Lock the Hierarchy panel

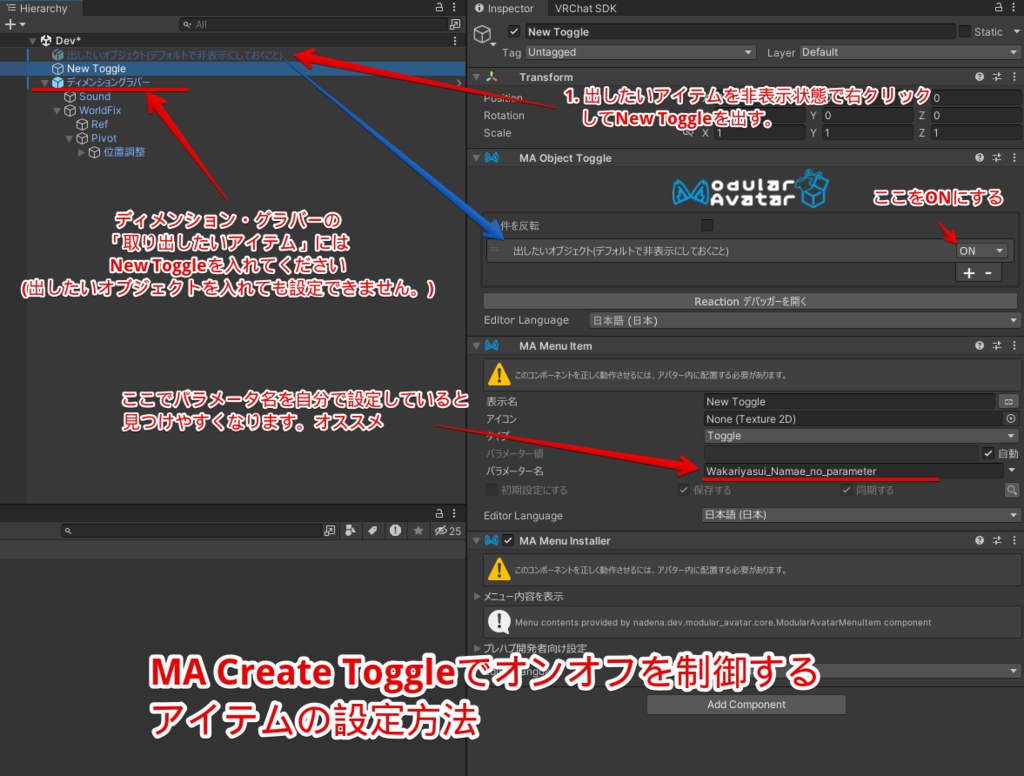pyautogui.click(x=440, y=7)
